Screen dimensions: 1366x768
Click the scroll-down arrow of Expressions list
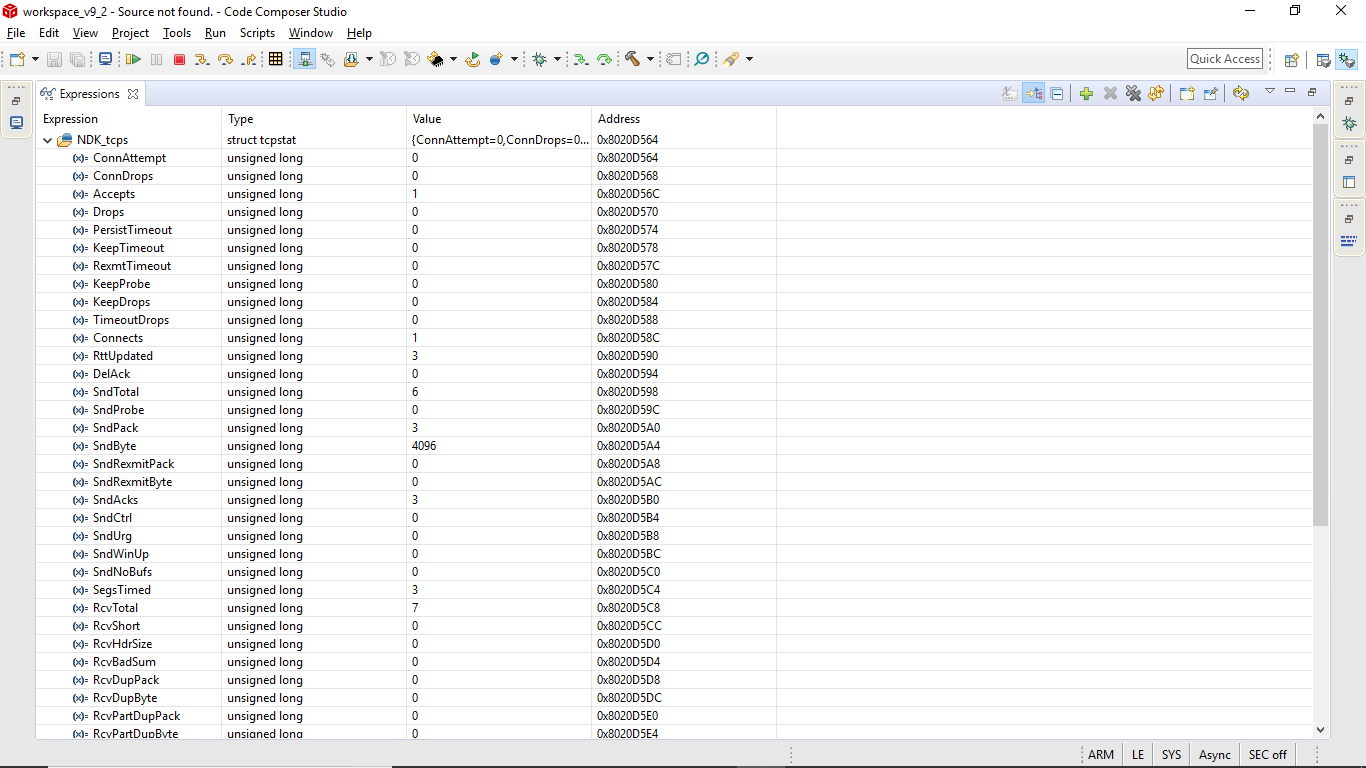tap(1320, 731)
